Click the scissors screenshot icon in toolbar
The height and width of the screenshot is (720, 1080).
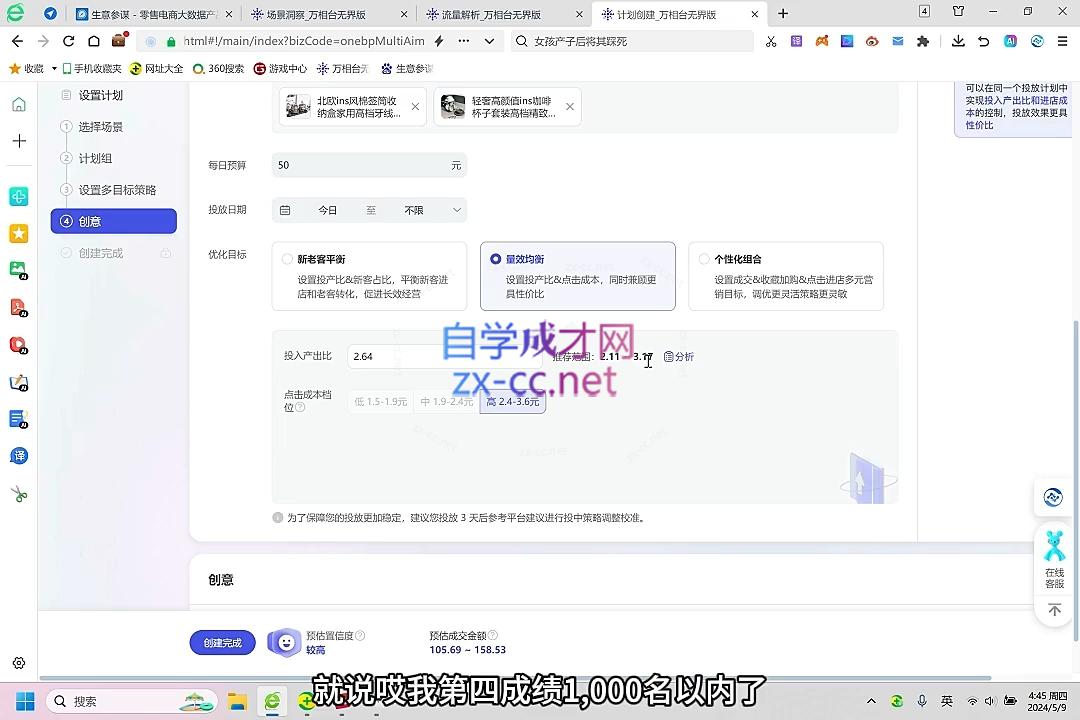click(770, 41)
